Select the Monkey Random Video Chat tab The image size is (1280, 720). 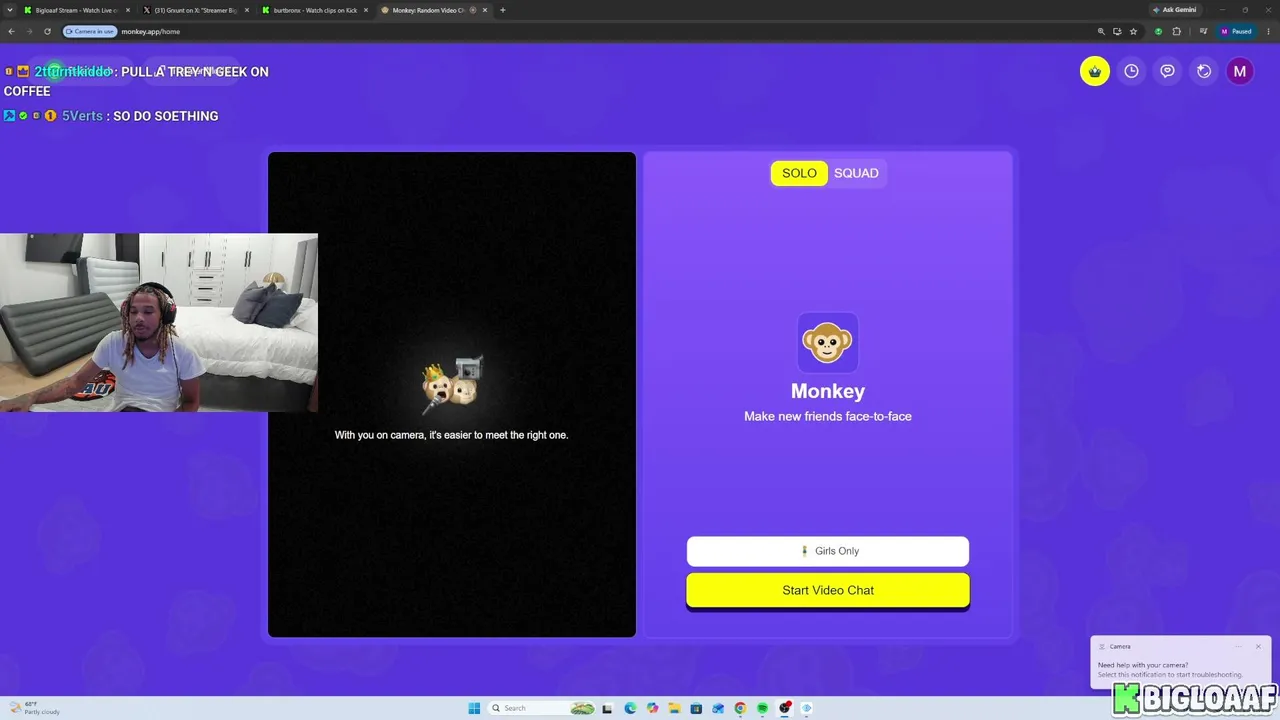432,10
